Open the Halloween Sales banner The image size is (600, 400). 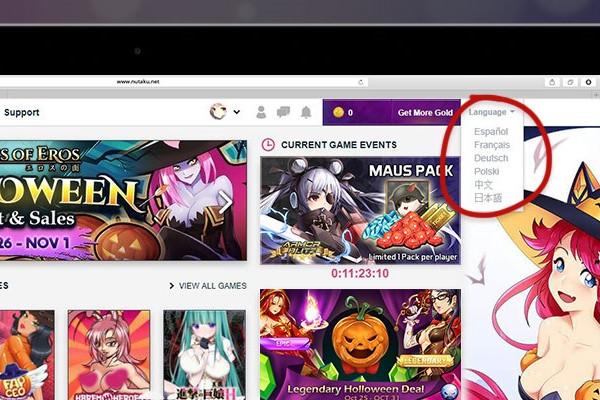click(123, 200)
